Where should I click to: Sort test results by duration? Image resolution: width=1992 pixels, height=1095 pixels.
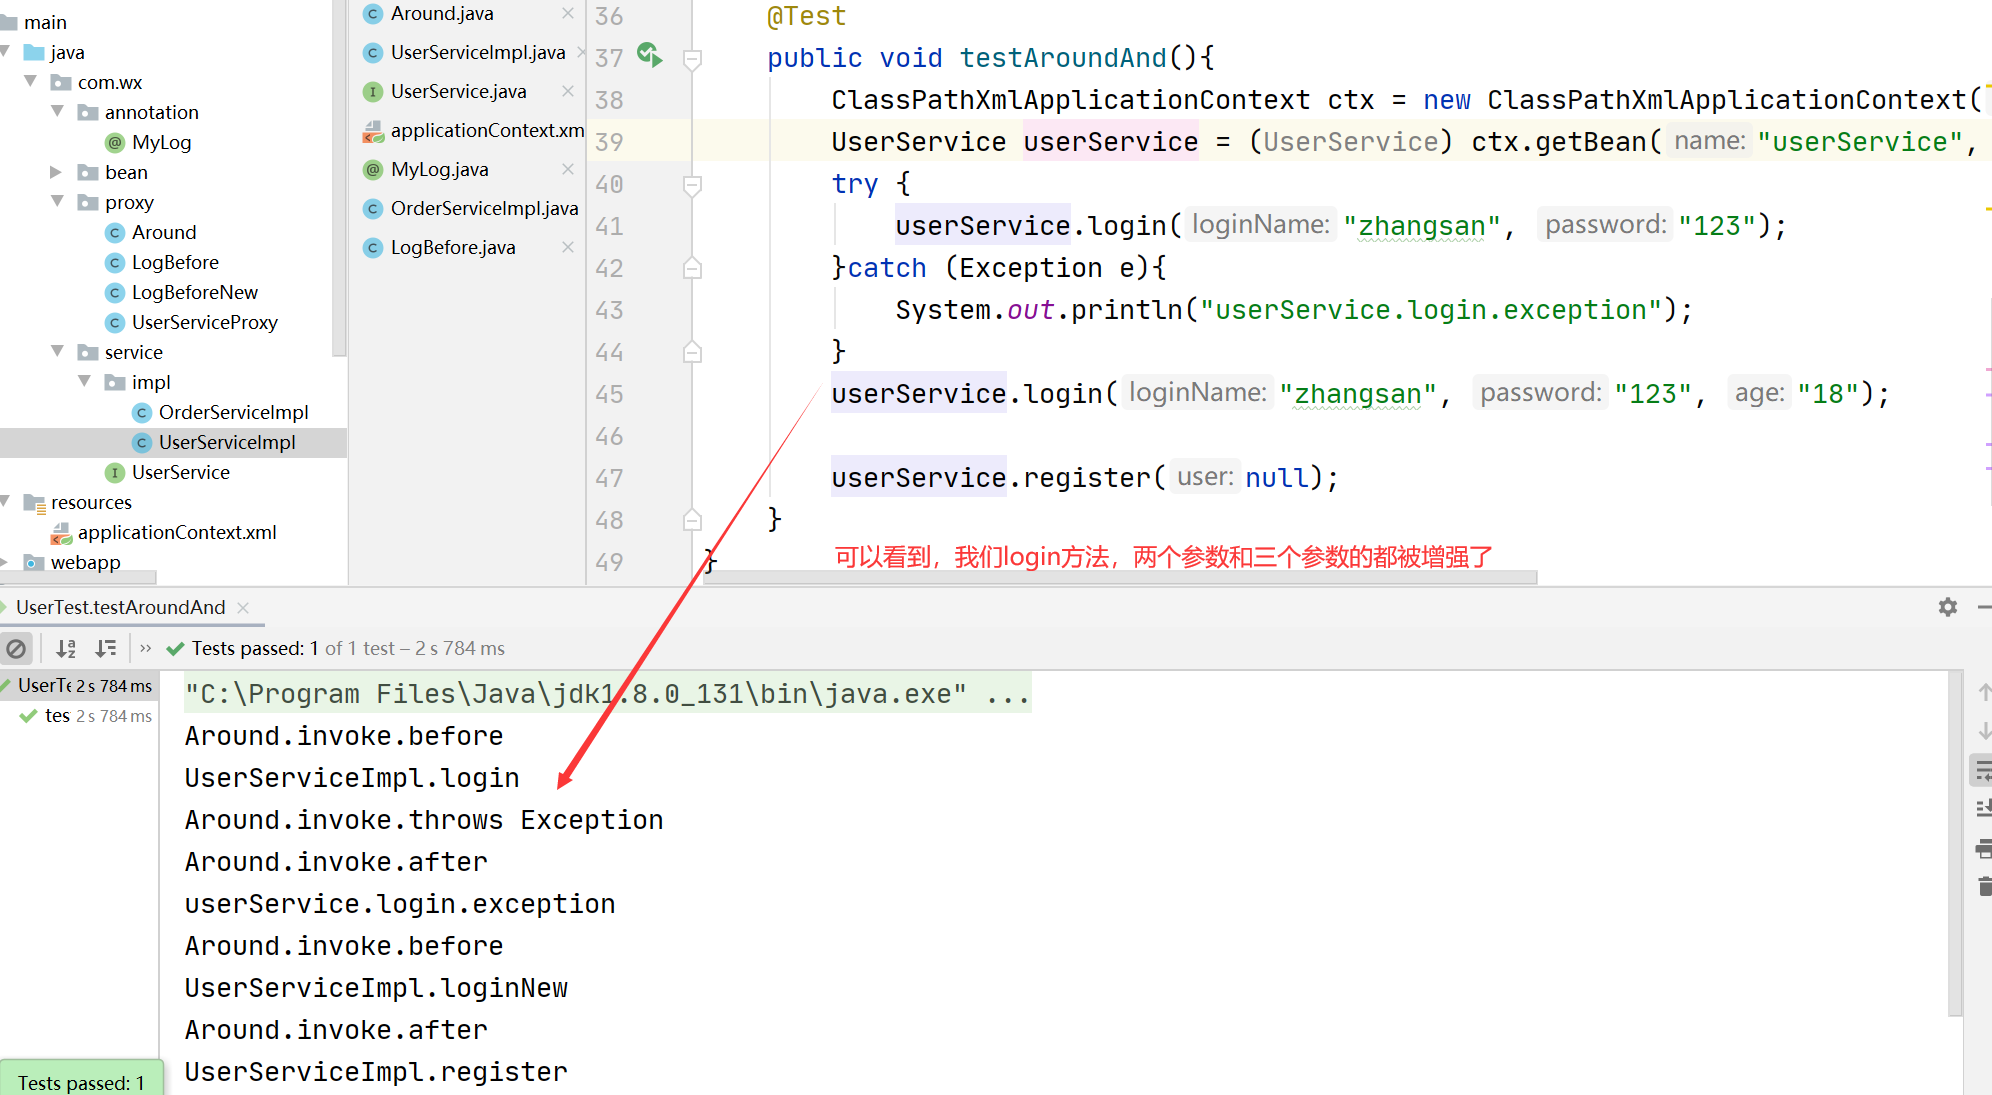(x=106, y=649)
